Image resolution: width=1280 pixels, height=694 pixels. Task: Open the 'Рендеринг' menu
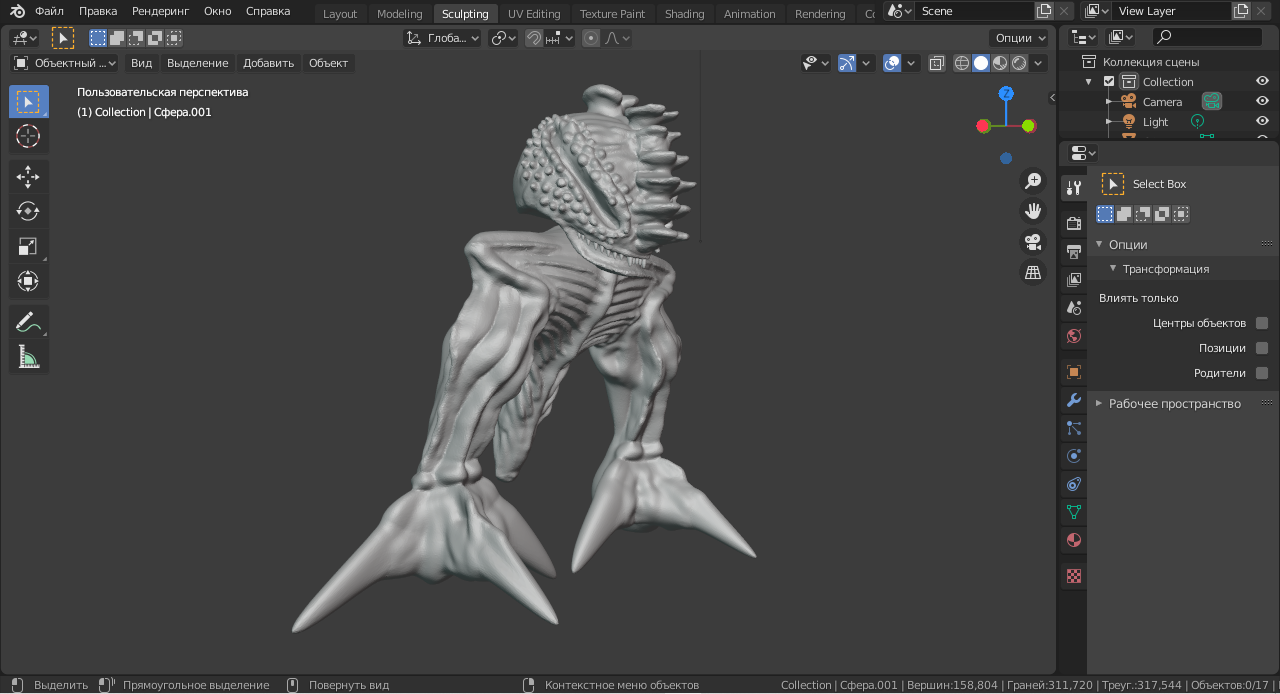pos(160,12)
